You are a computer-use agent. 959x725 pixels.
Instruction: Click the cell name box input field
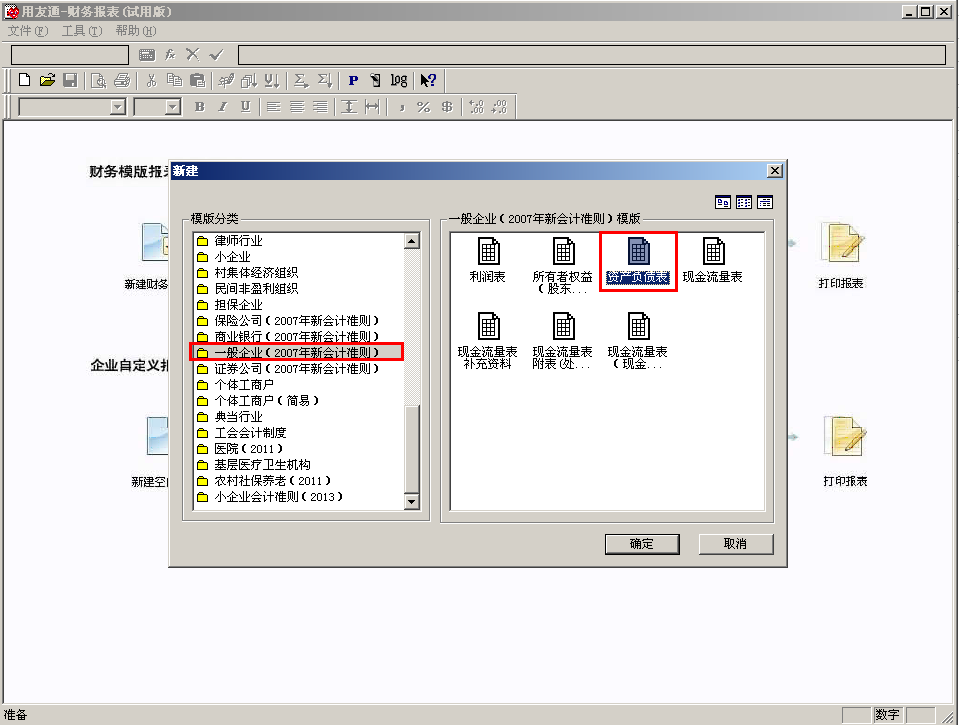(x=70, y=55)
